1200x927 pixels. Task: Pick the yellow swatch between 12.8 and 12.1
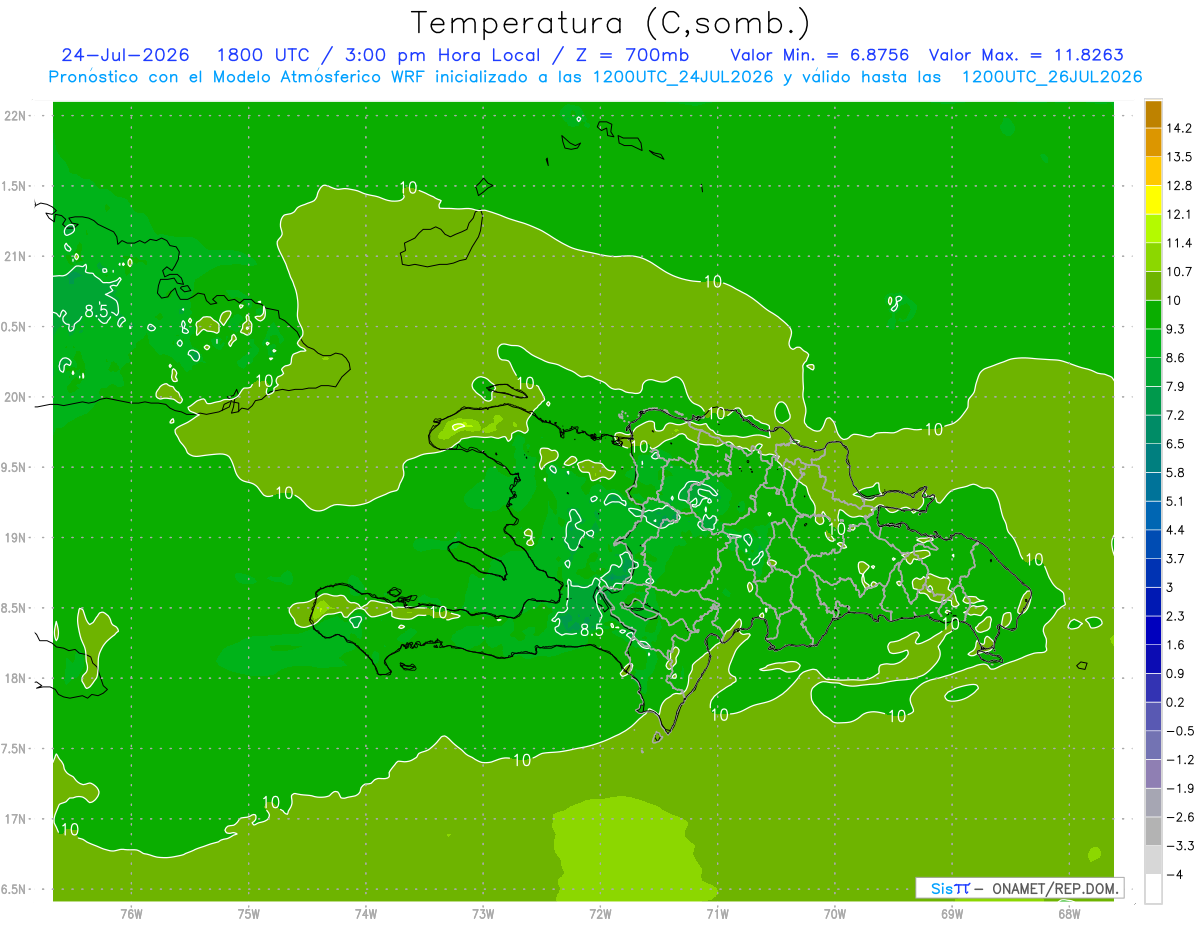tap(1153, 200)
